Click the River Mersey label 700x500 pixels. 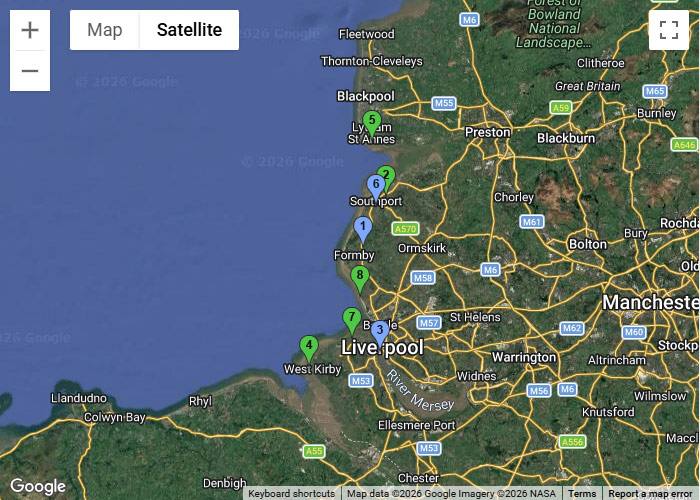coord(420,391)
